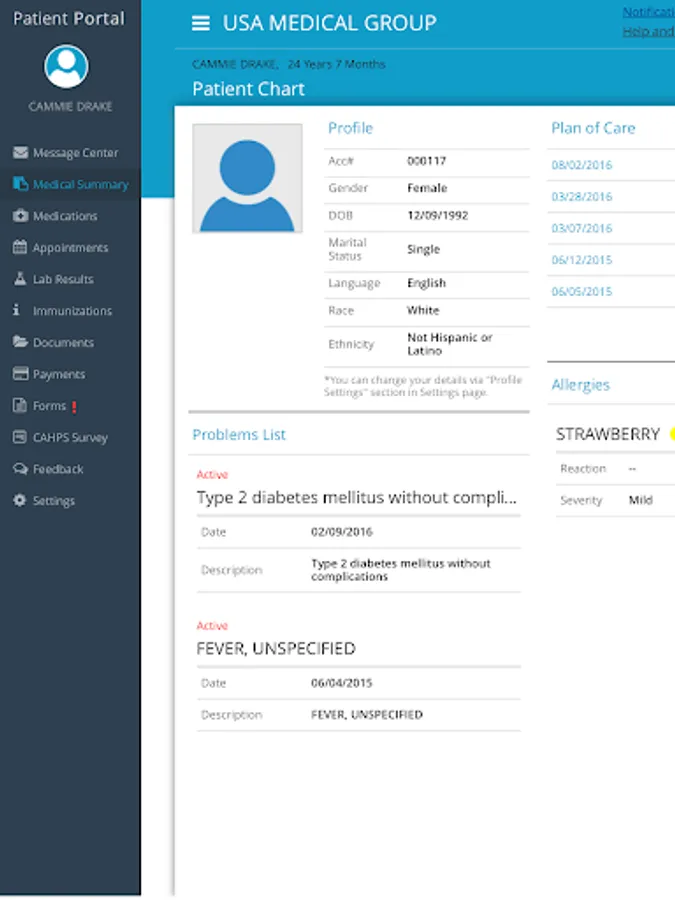Click the Allergies heading

pyautogui.click(x=580, y=385)
